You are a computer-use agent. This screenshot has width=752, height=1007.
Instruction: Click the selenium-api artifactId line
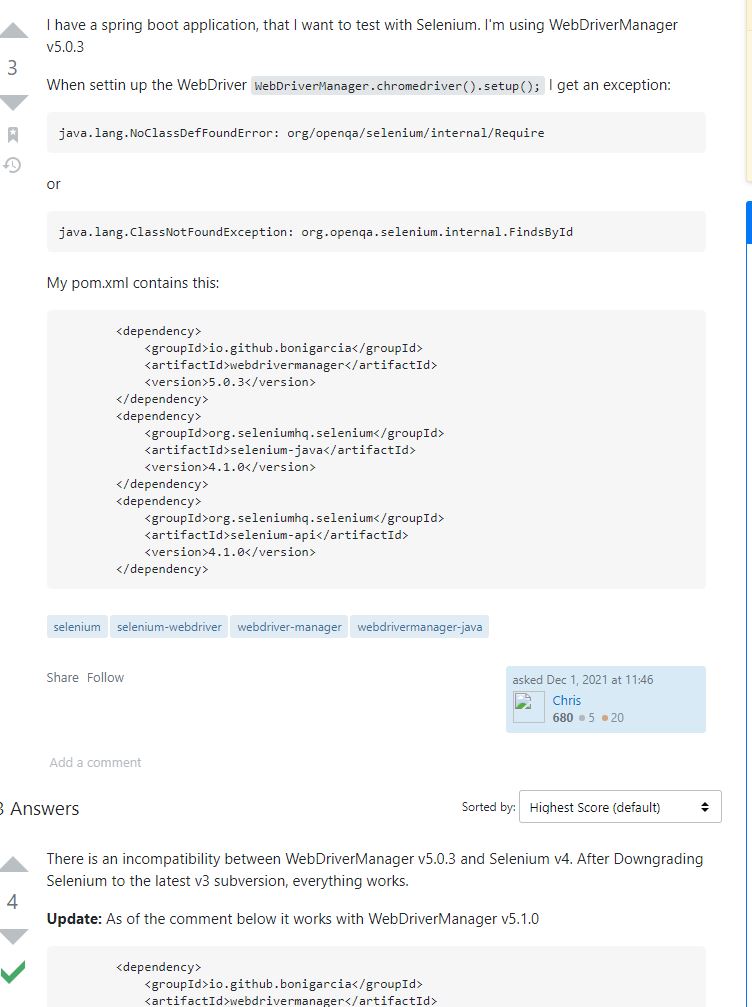[276, 535]
